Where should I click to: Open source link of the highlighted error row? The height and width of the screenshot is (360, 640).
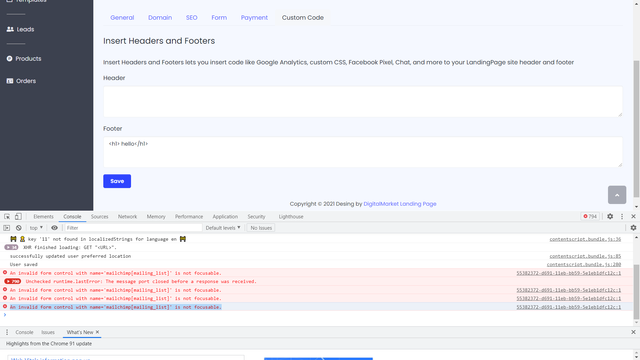pyautogui.click(x=569, y=307)
